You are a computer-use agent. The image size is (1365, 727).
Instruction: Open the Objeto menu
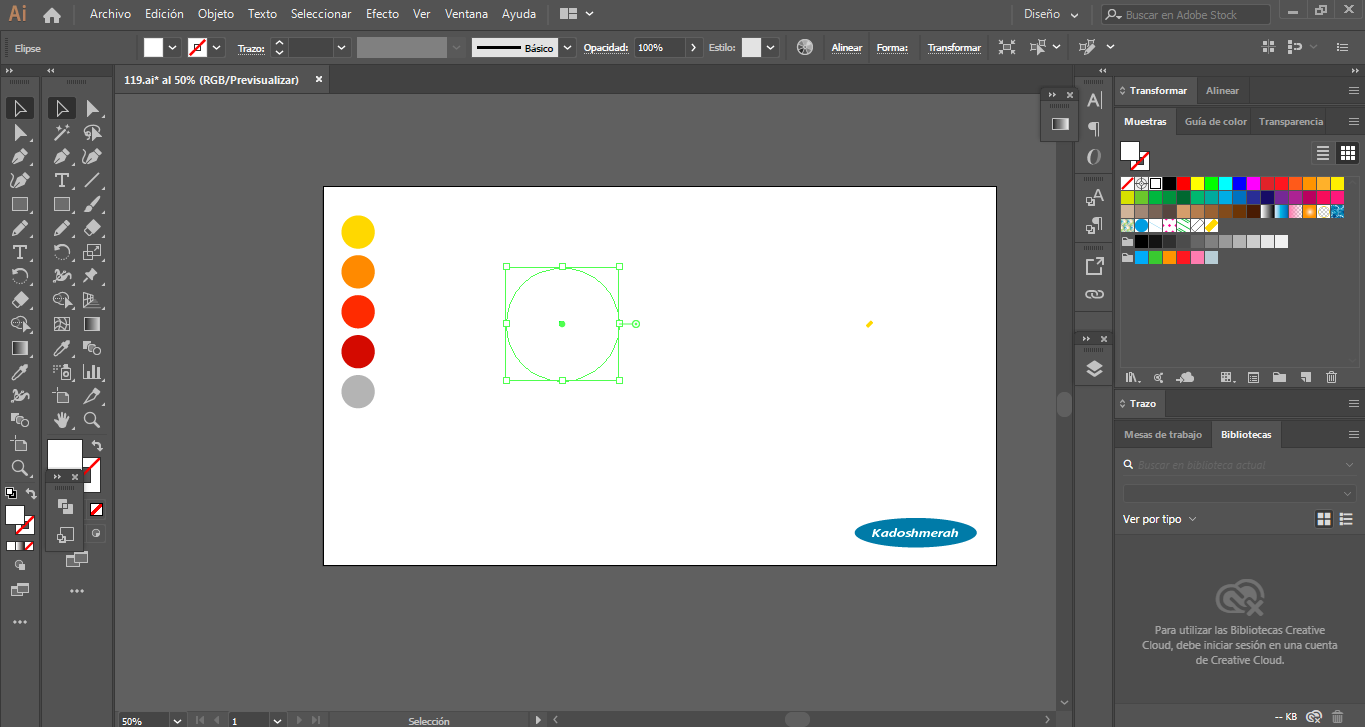[215, 15]
